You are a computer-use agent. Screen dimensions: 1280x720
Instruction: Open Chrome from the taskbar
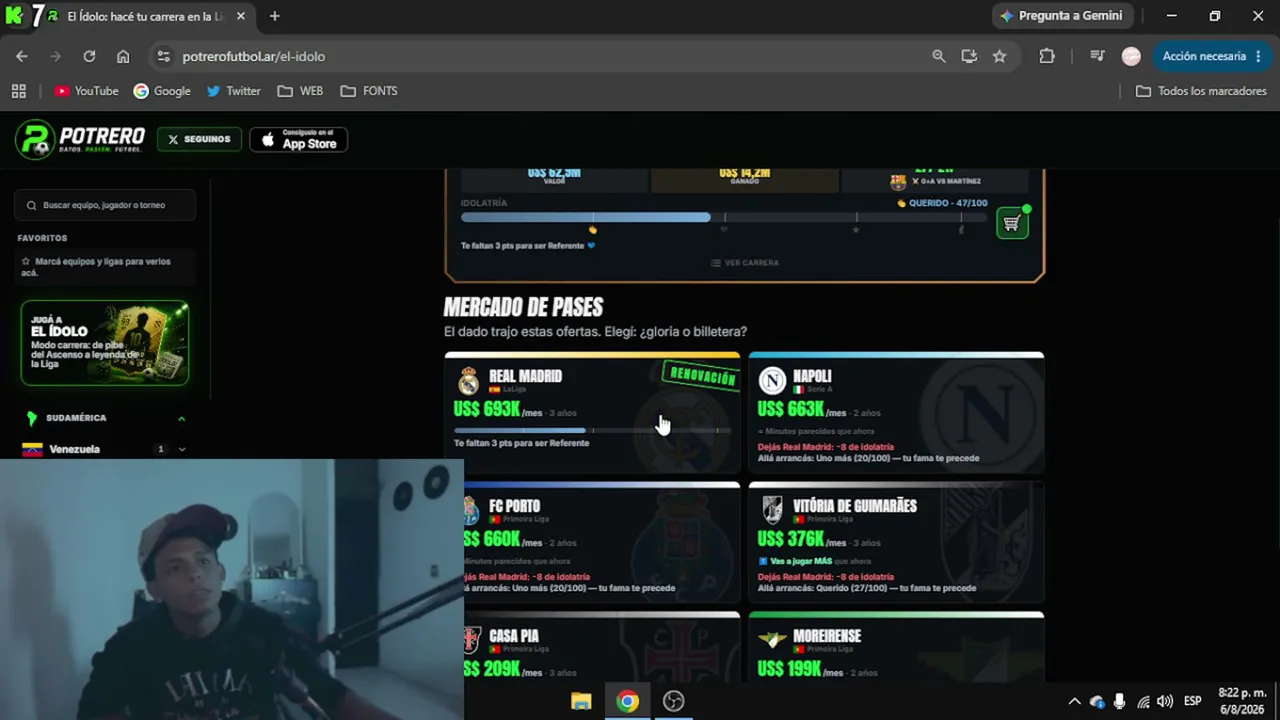[627, 701]
